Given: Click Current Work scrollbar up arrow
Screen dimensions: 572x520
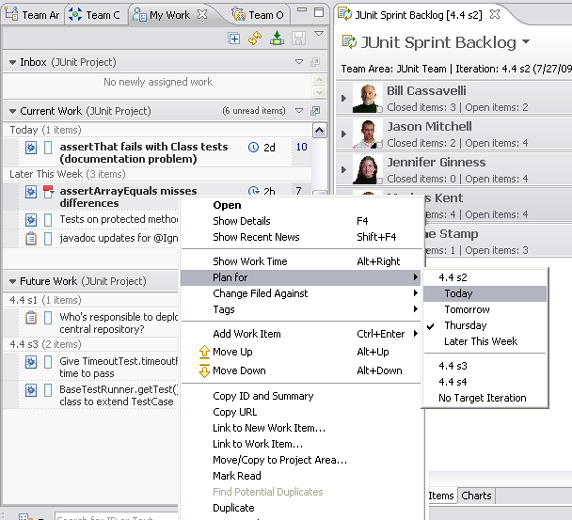Looking at the screenshot, I should (320, 130).
